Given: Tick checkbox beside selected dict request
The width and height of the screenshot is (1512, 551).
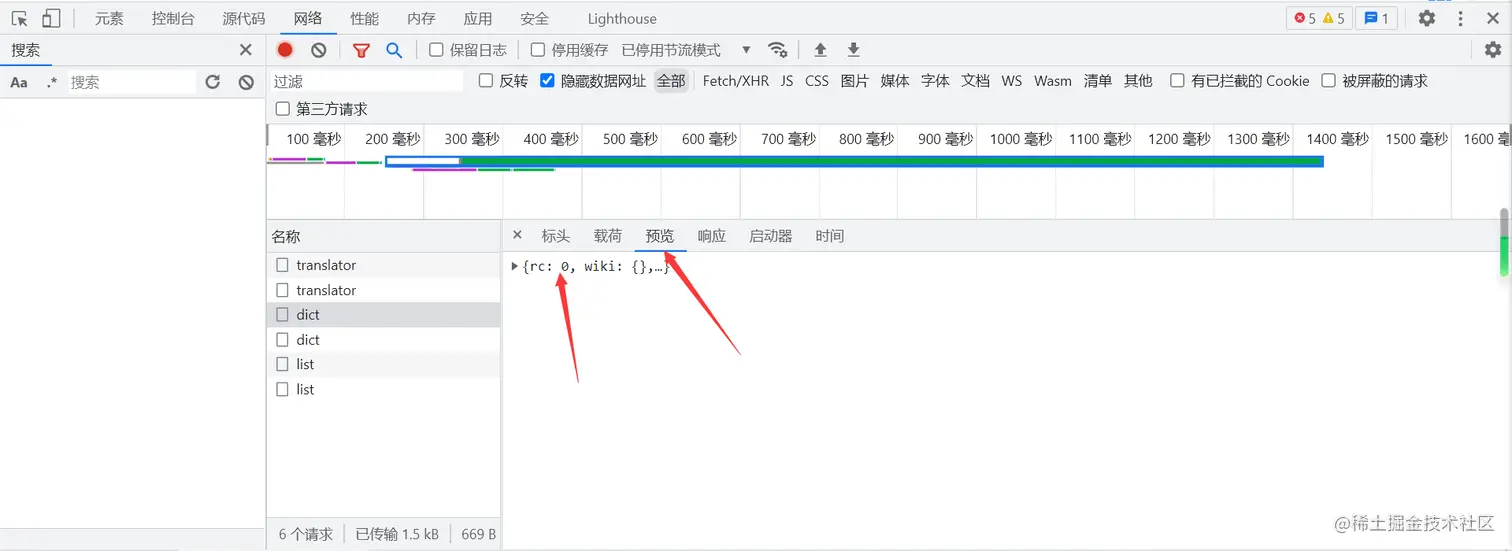Looking at the screenshot, I should 283,314.
